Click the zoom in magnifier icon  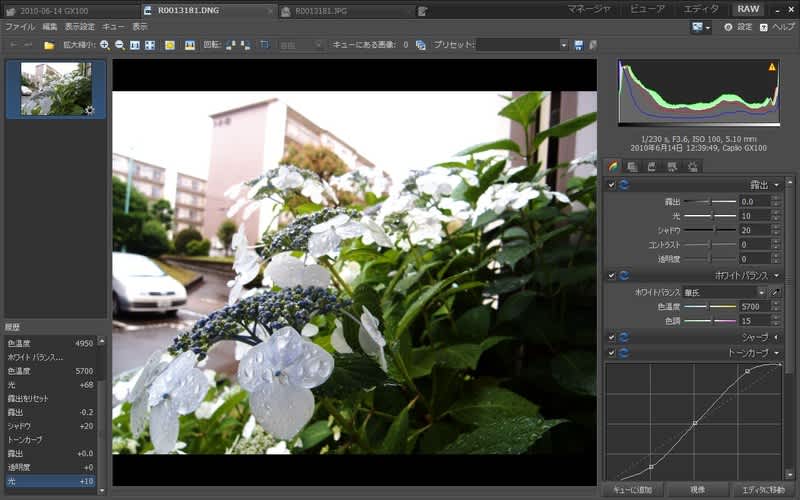[105, 45]
